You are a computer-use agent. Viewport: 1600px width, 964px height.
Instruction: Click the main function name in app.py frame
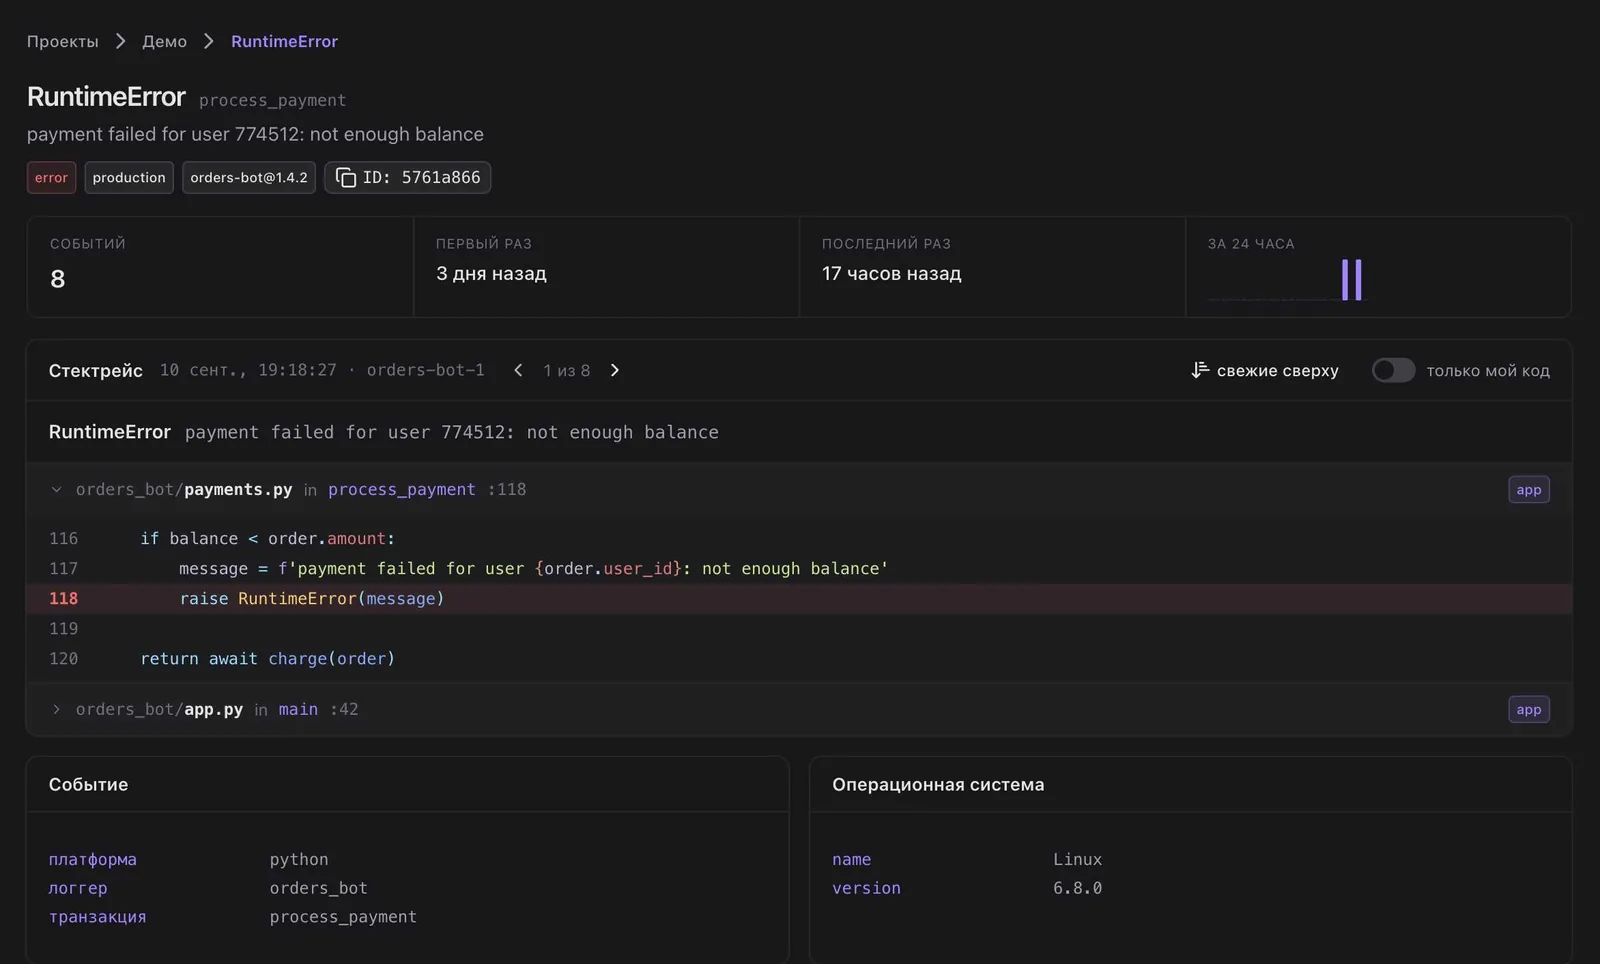[298, 709]
